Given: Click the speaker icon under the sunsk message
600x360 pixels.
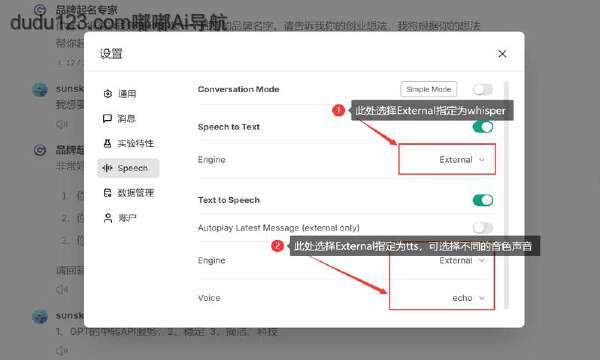Looking at the screenshot, I should pyautogui.click(x=62, y=124).
